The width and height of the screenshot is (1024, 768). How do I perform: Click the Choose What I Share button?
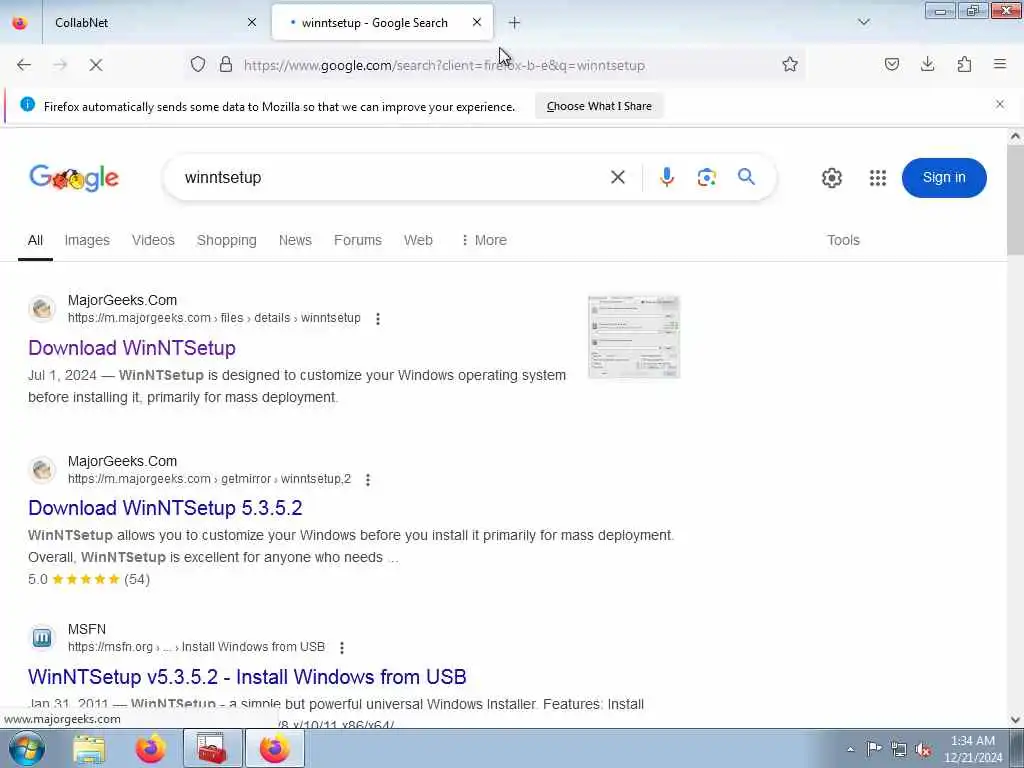click(x=599, y=106)
